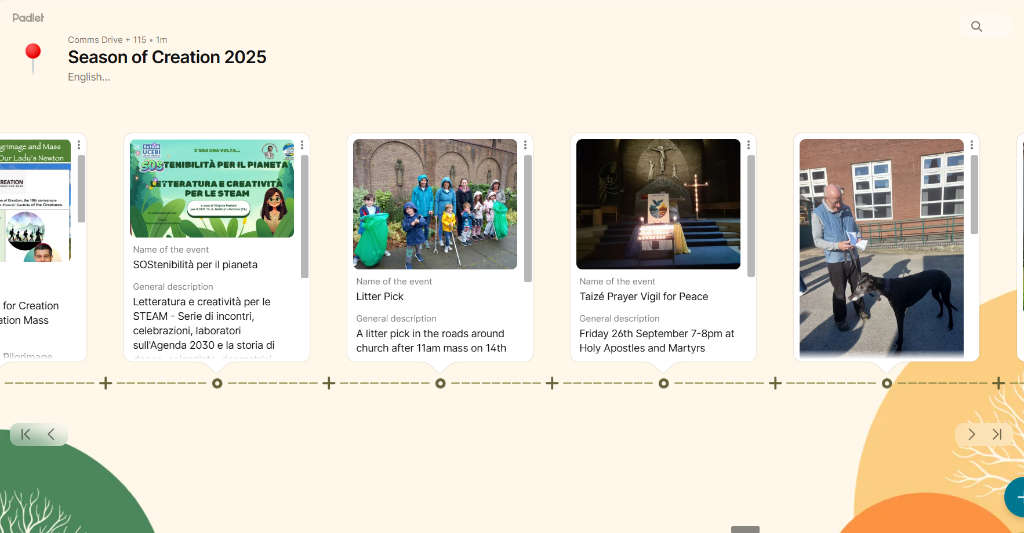Open three-dot menu on man with dog post
This screenshot has width=1024, height=533.
point(971,145)
